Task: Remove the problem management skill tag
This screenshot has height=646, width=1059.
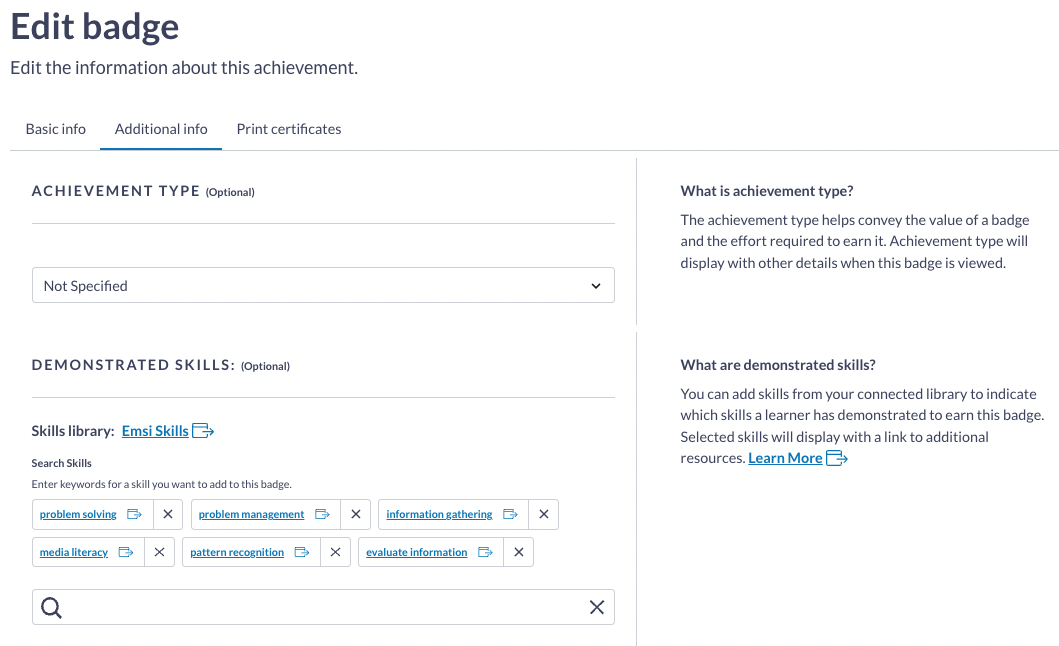Action: tap(355, 514)
